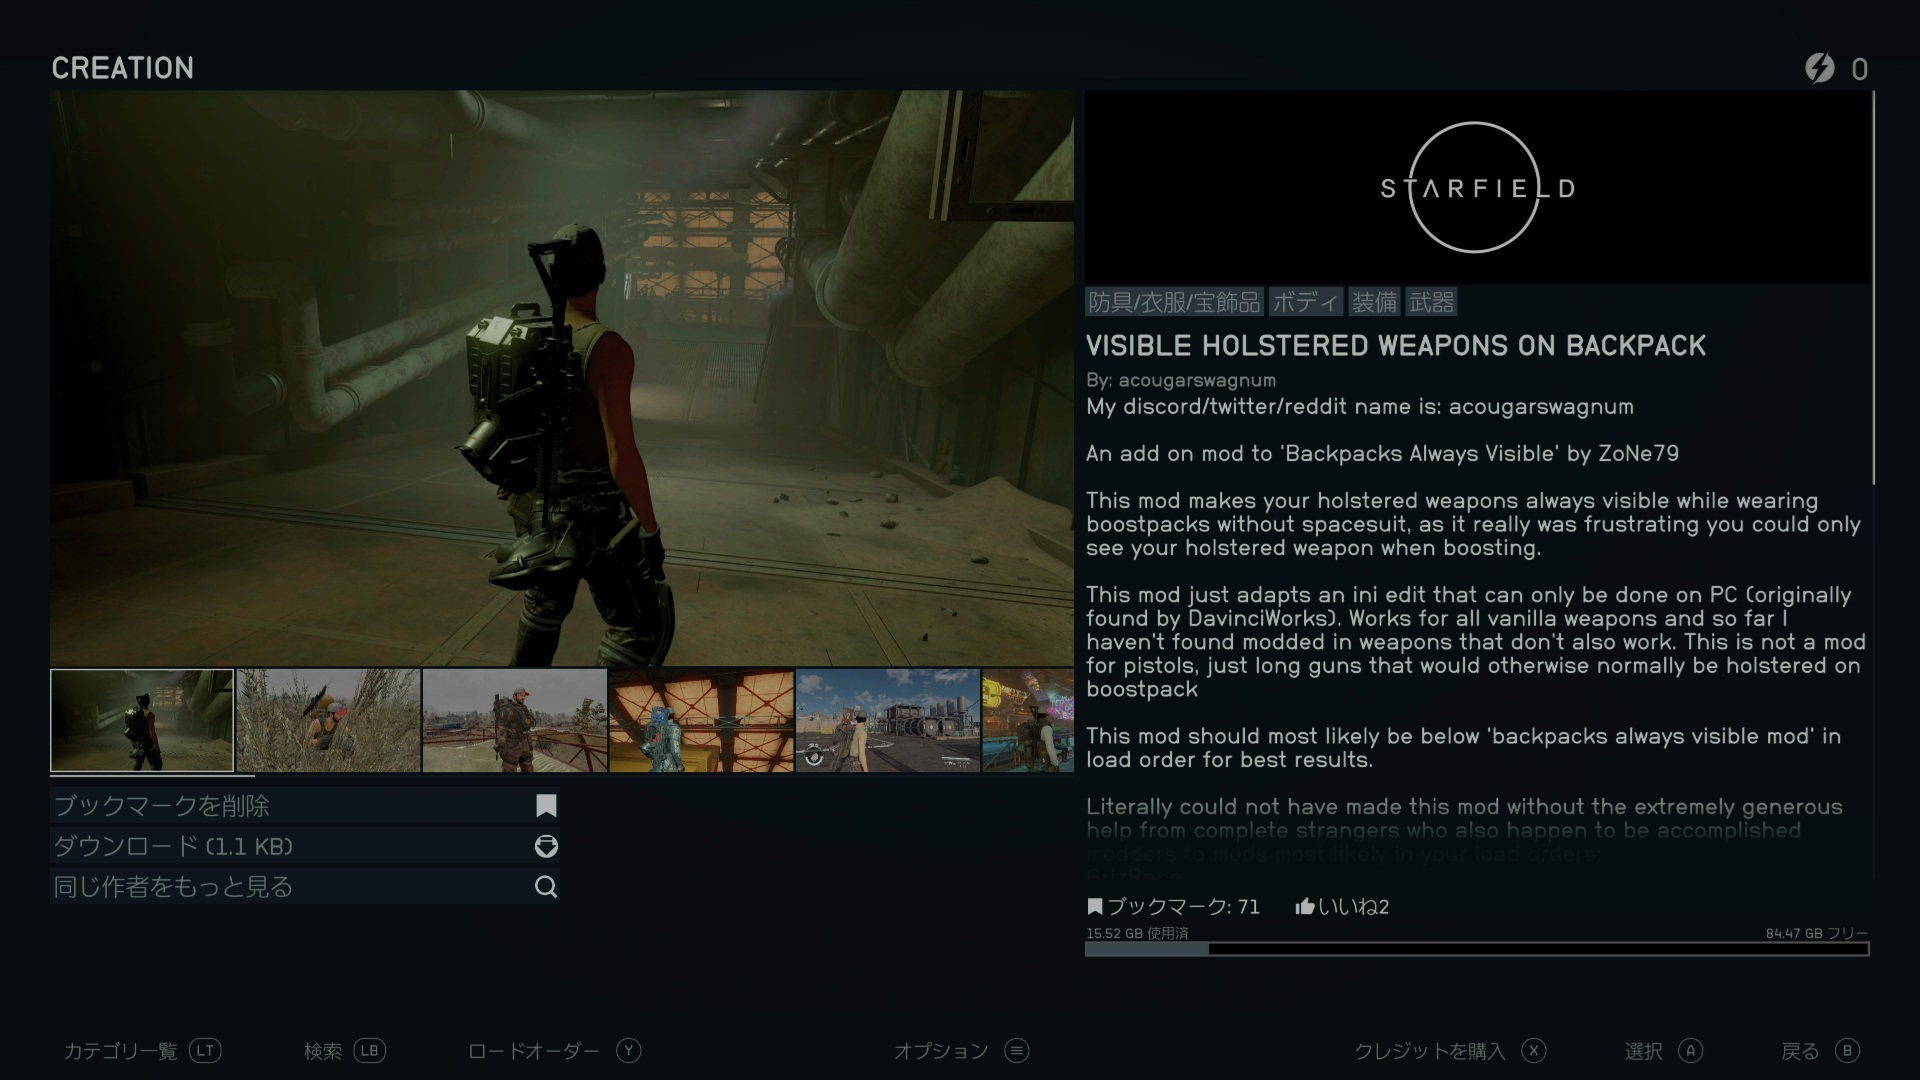Open カテゴリ一覧 category list
Viewport: 1920px width, 1080px height.
(120, 1051)
